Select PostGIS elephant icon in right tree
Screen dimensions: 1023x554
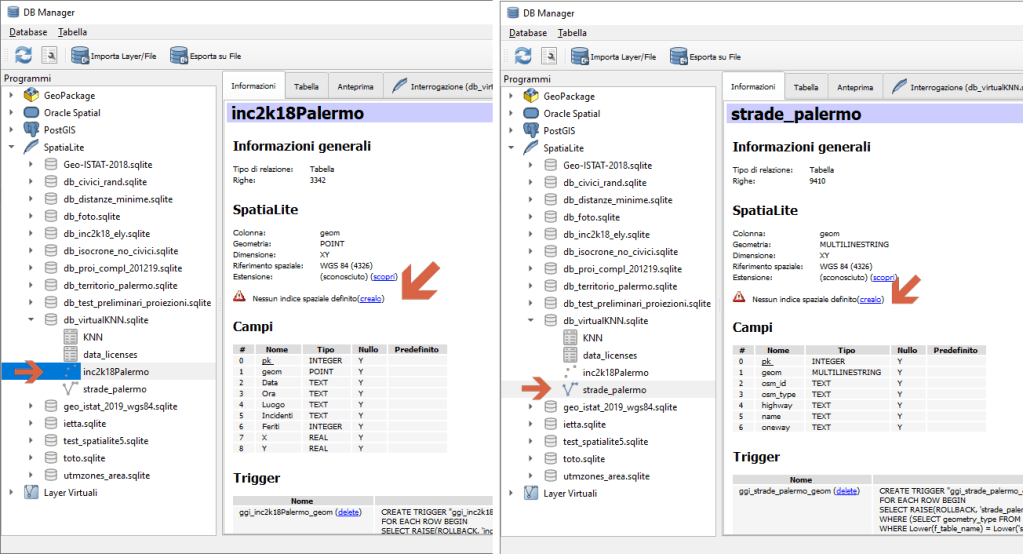[531, 131]
